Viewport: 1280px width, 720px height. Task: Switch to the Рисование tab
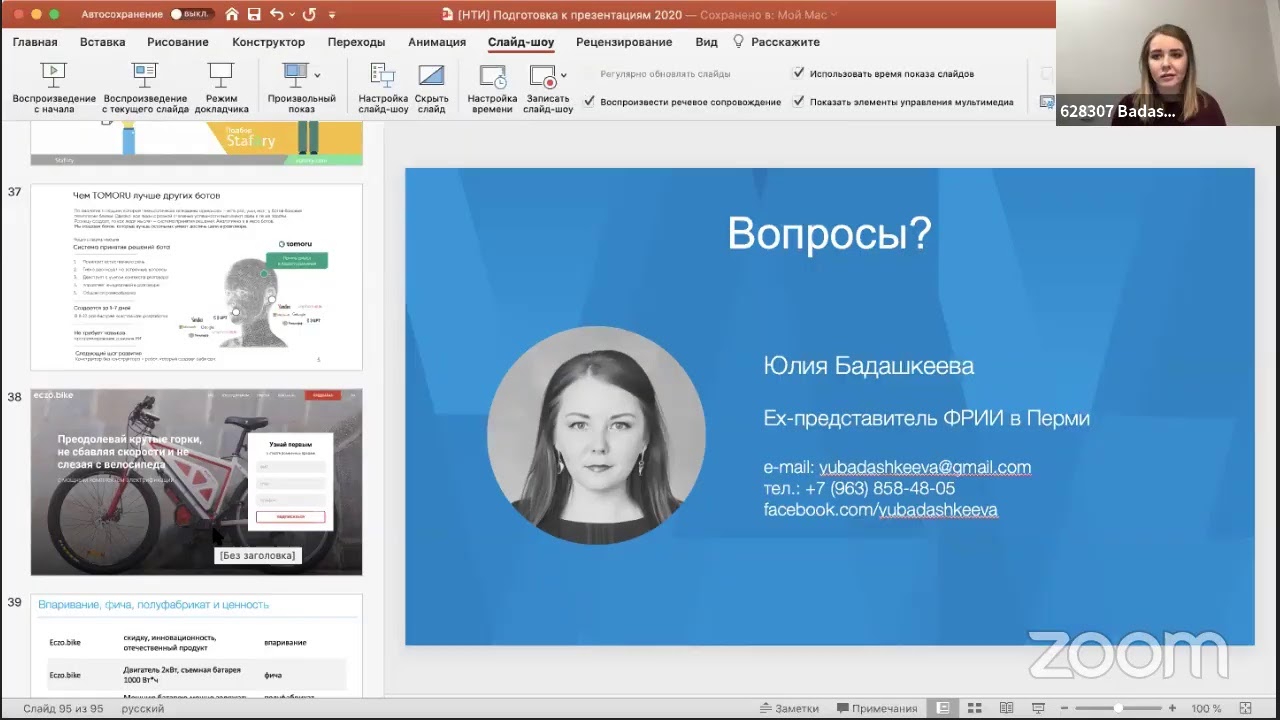[x=178, y=42]
